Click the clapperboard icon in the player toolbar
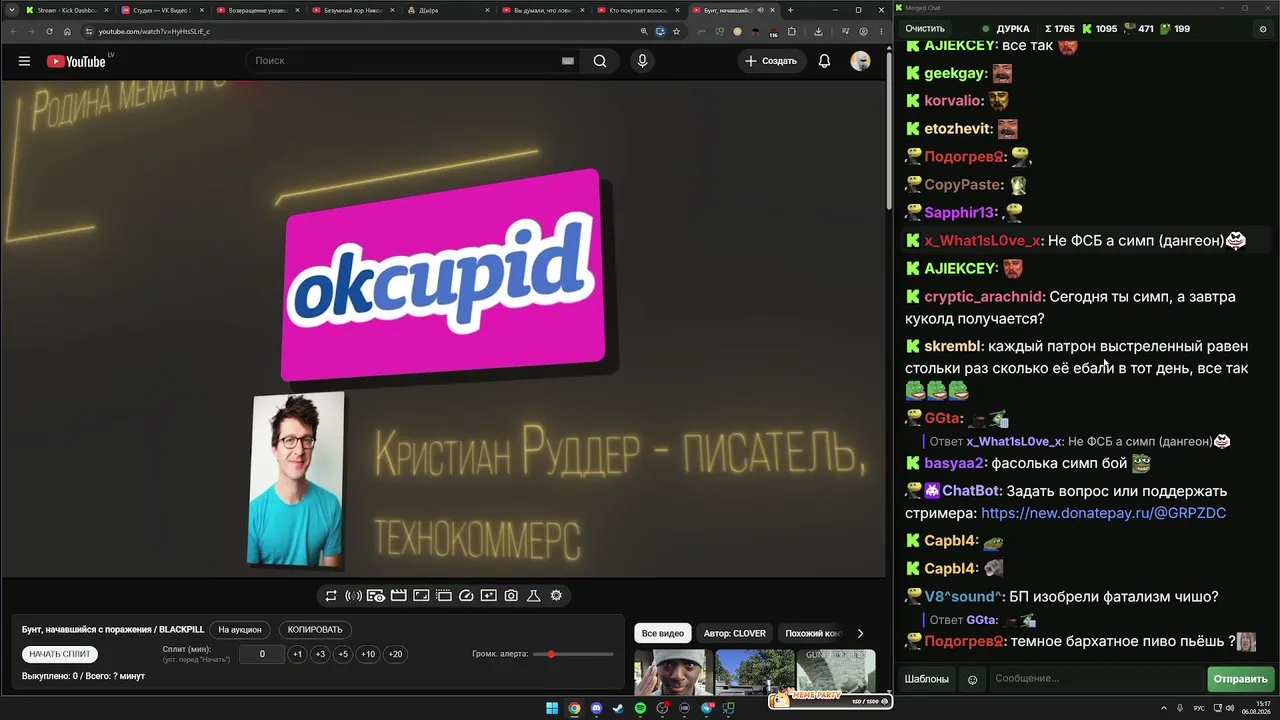The image size is (1280, 720). click(x=398, y=596)
